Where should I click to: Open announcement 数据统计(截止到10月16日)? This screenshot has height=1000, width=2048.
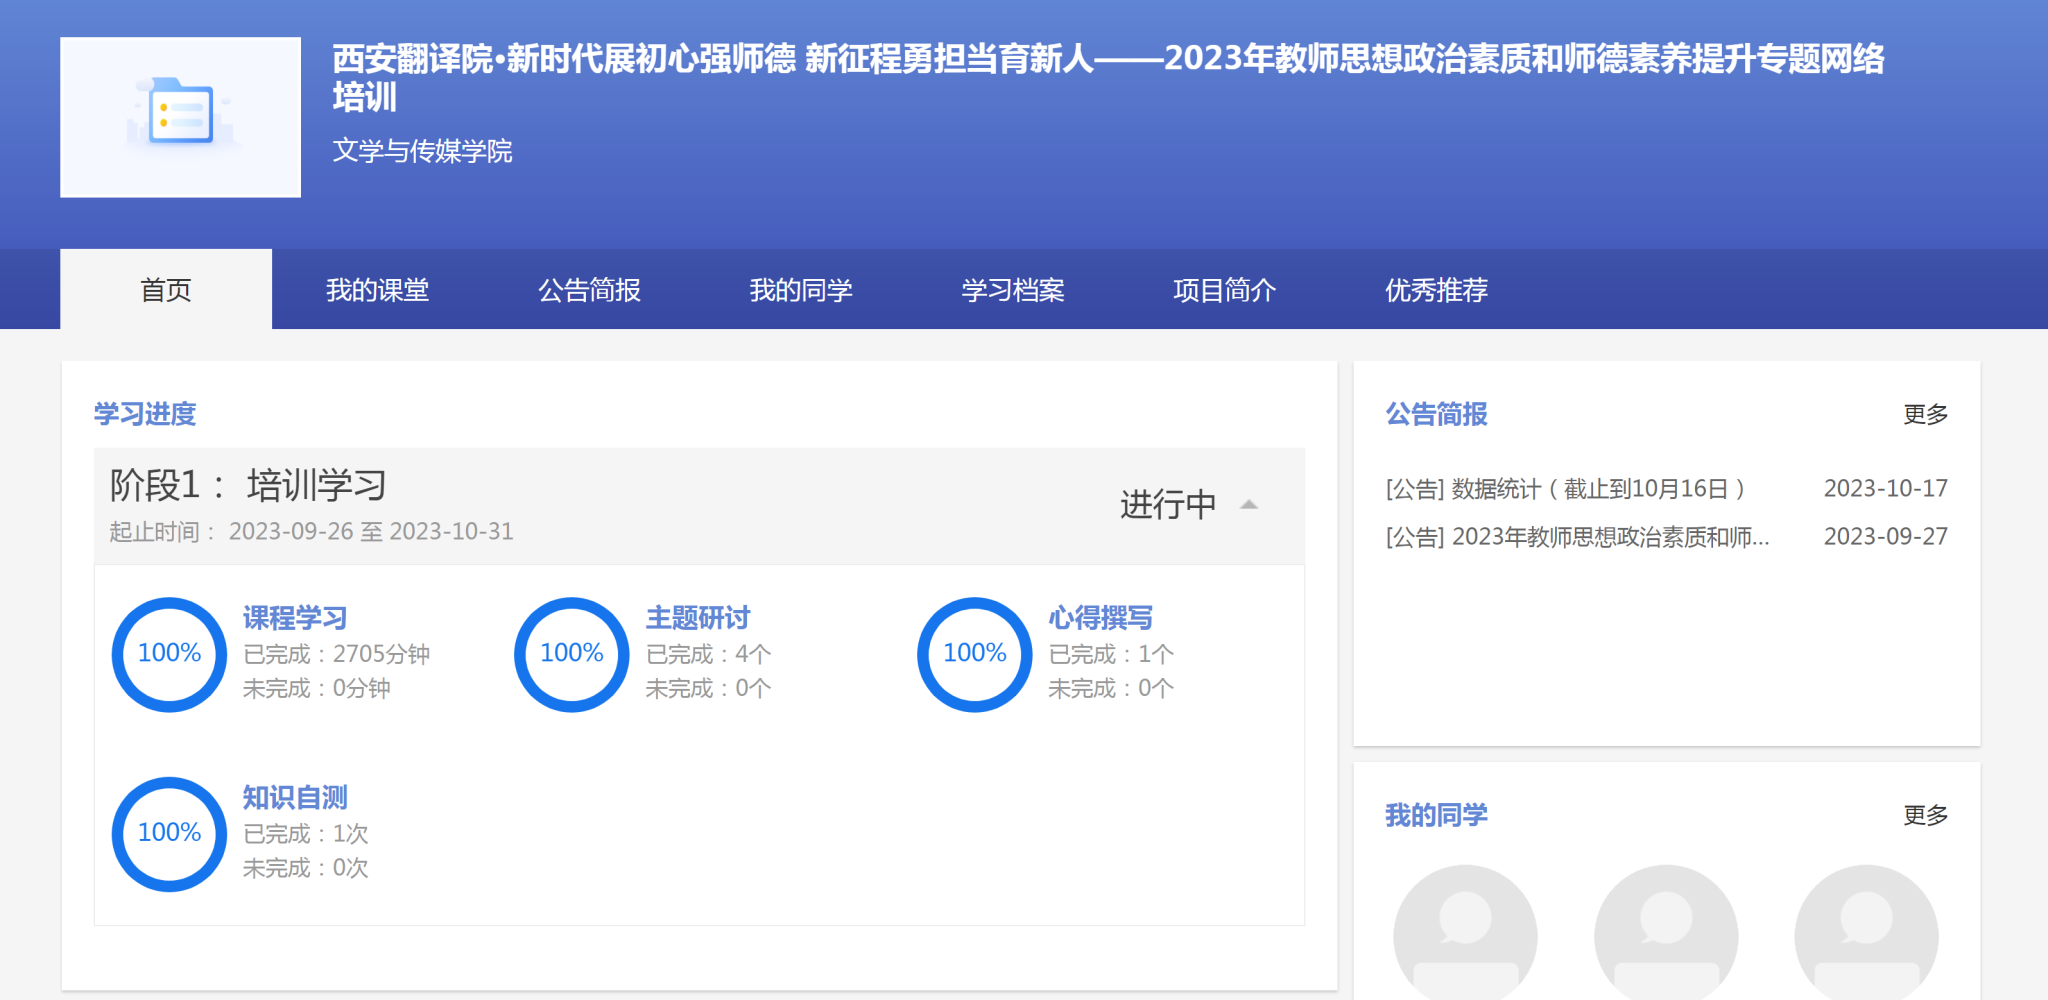pos(1566,489)
